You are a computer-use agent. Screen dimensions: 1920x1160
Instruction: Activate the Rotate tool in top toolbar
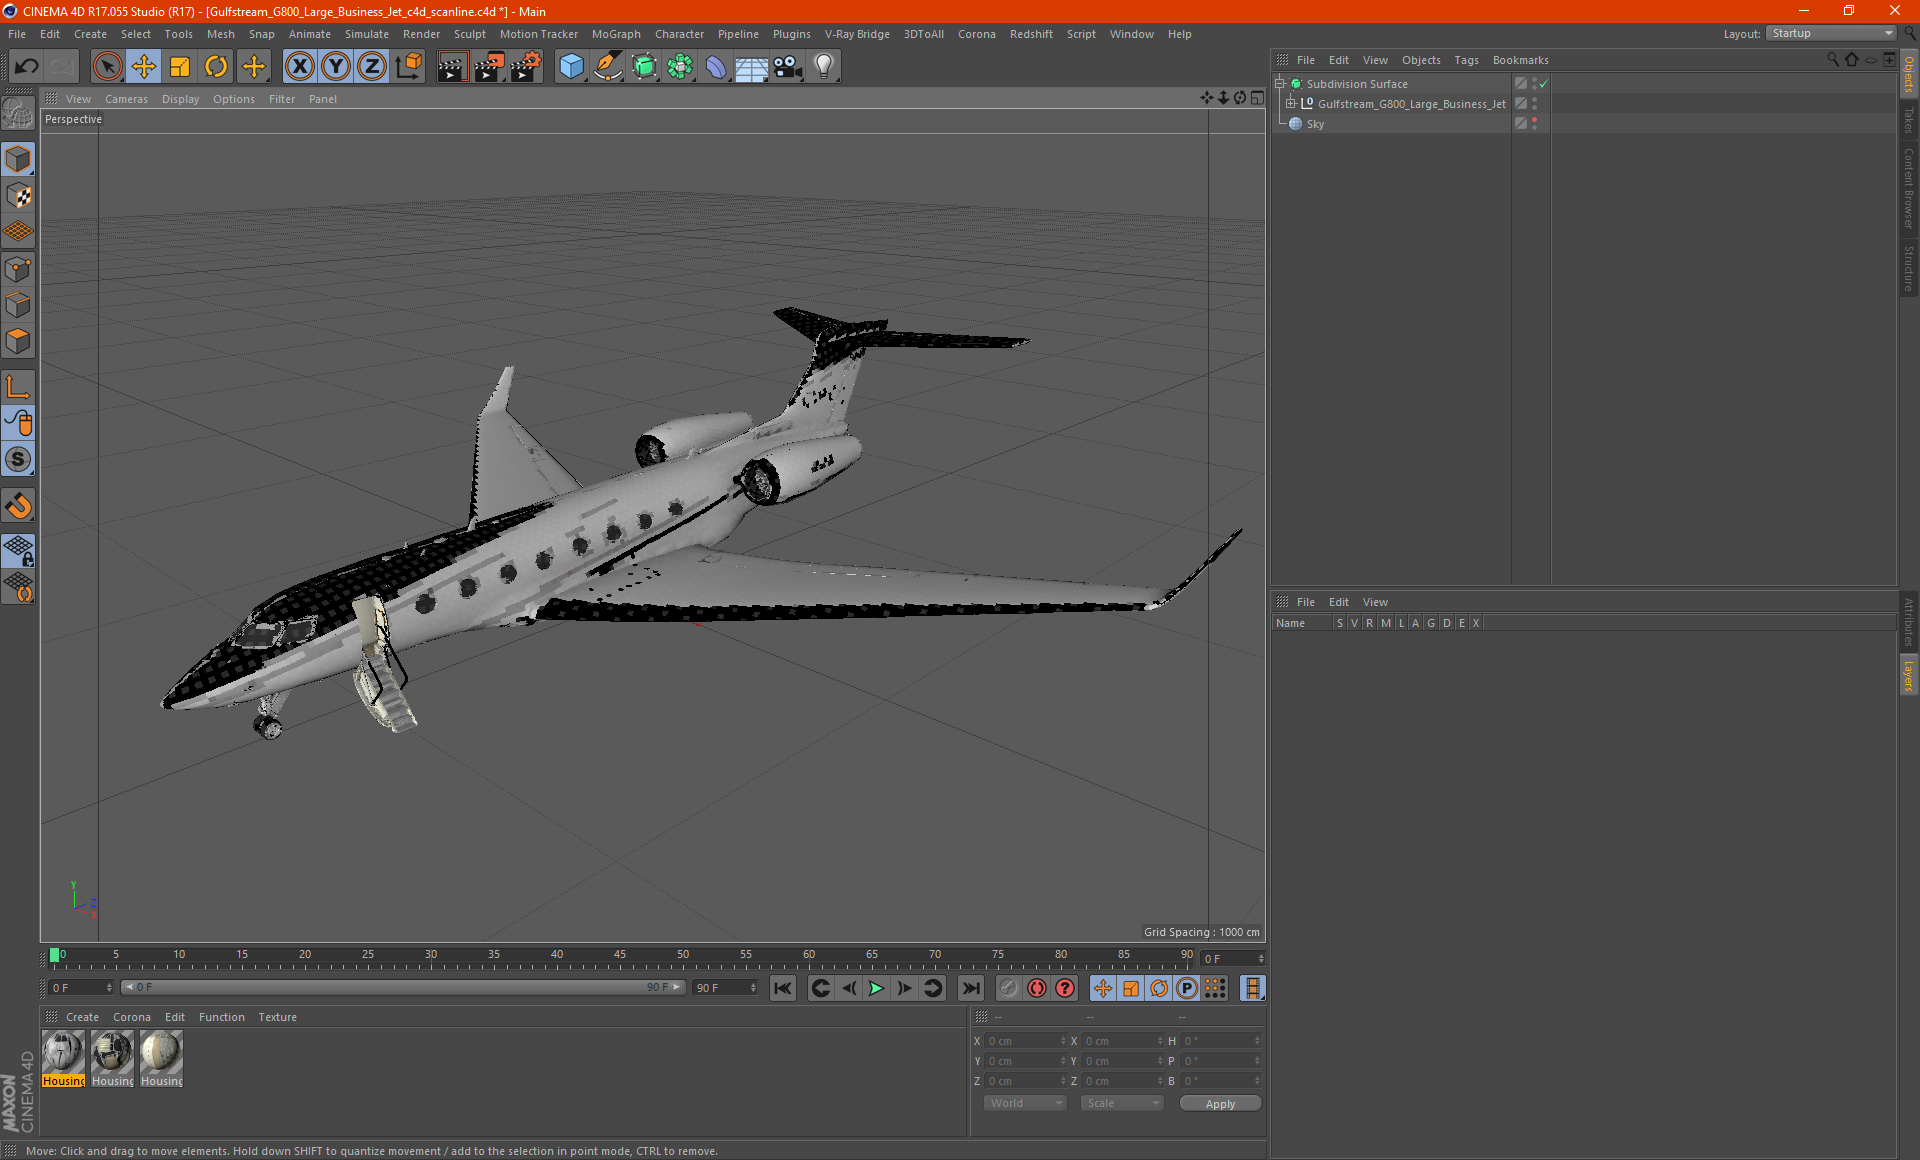(x=216, y=67)
